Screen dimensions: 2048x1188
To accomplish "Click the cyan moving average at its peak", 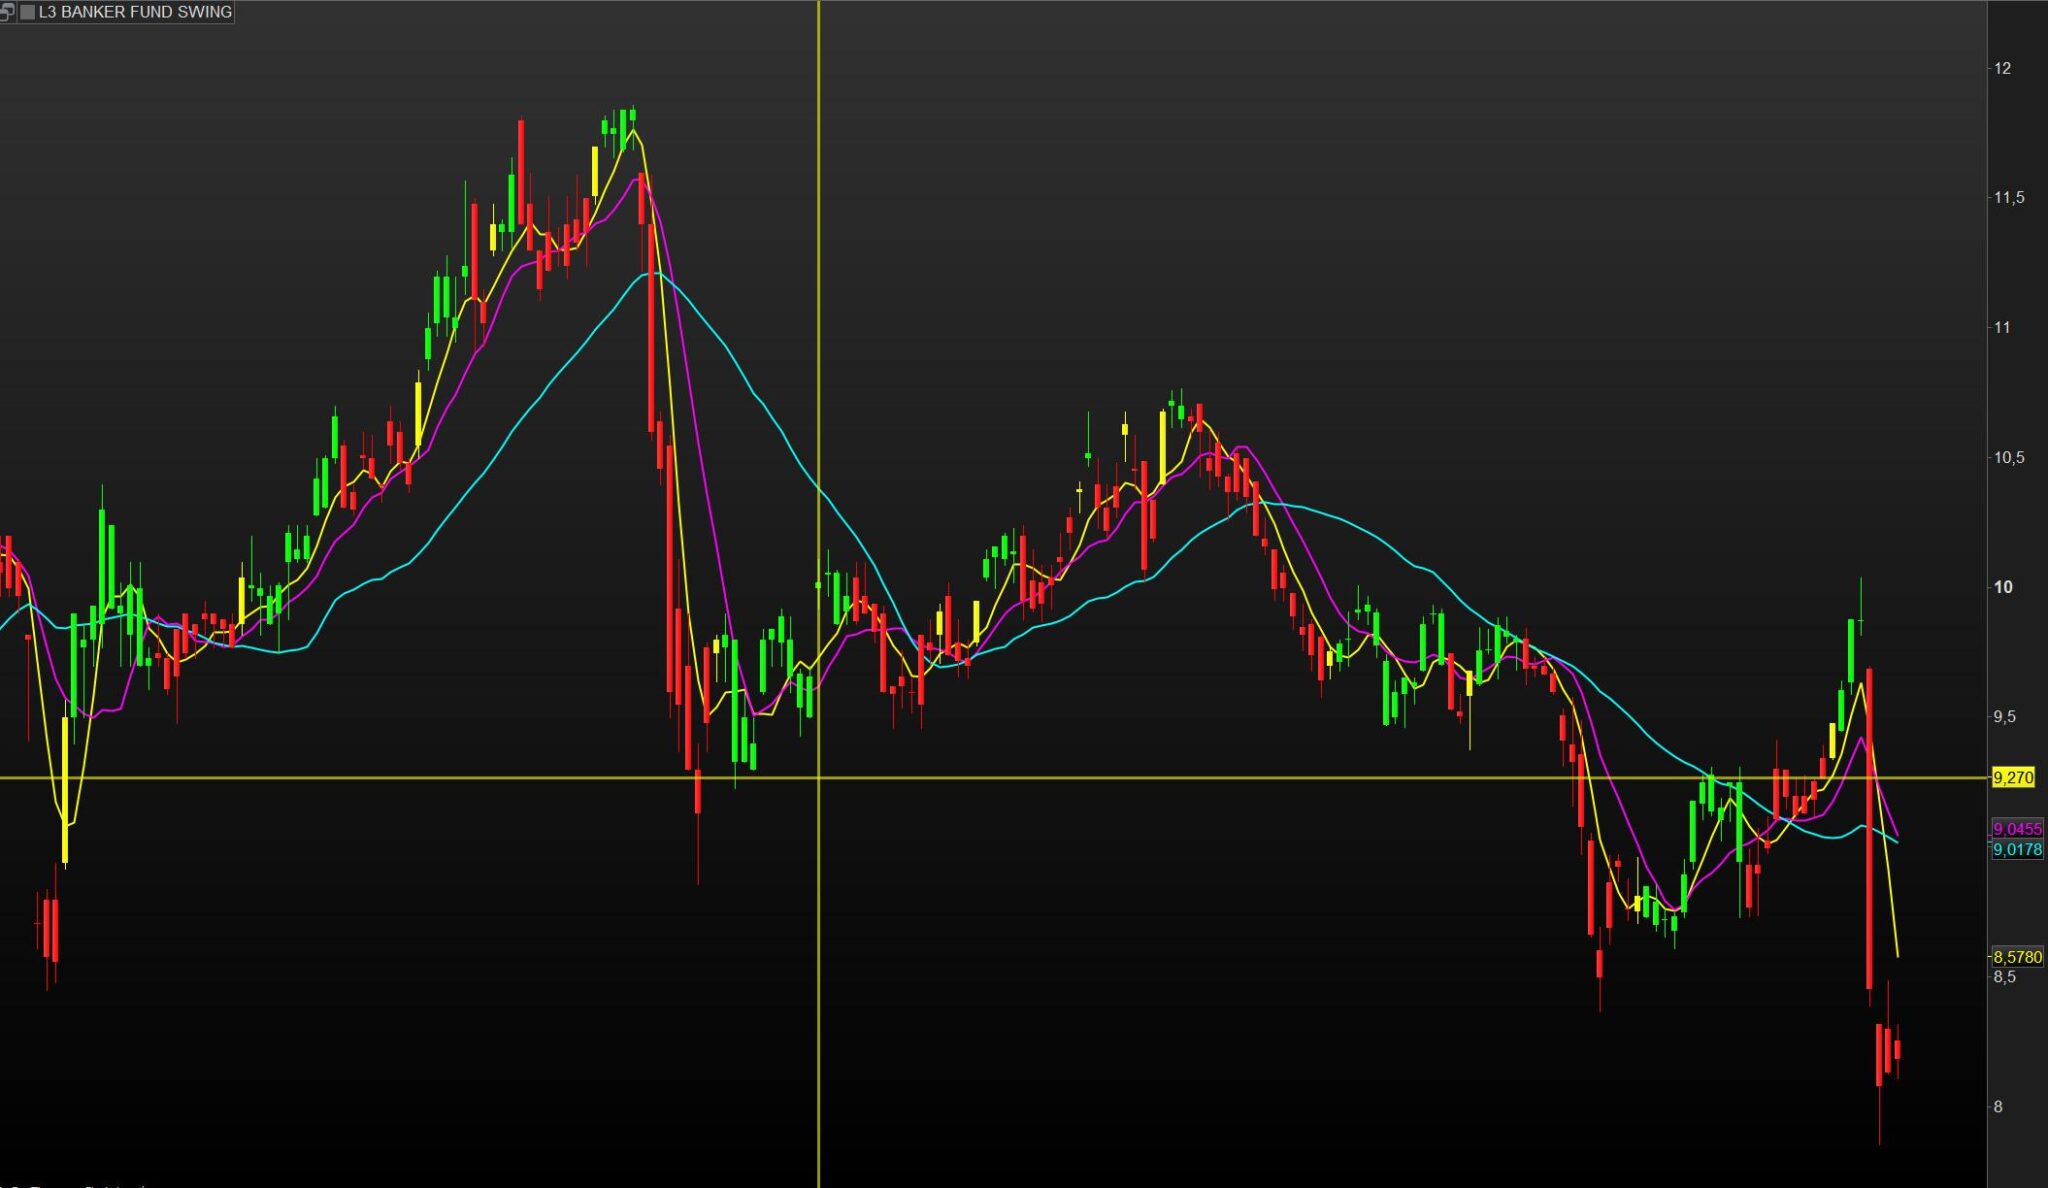I will [x=655, y=272].
